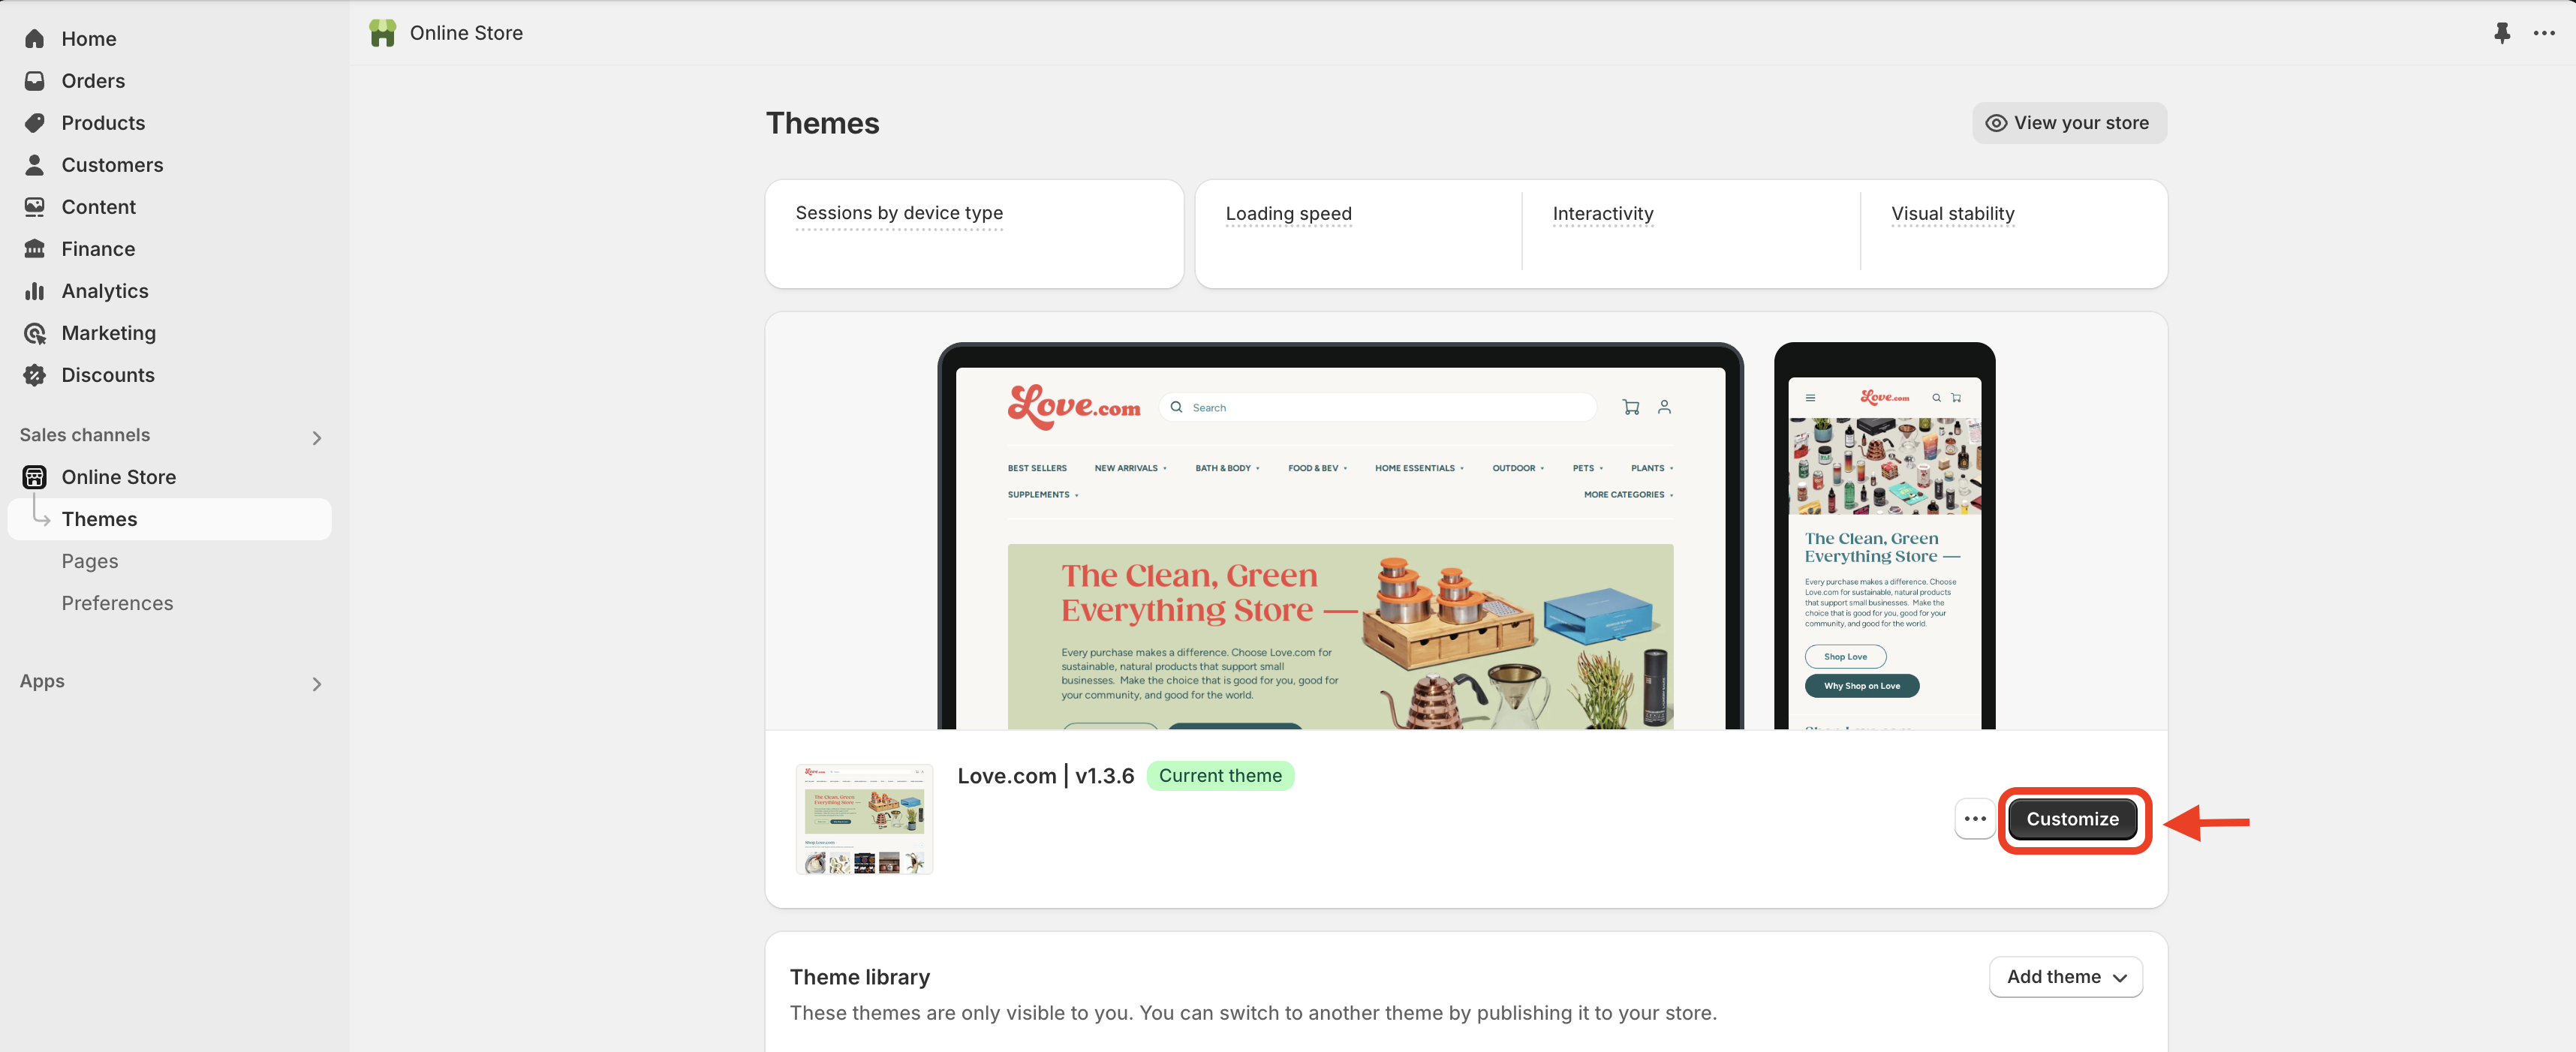Image resolution: width=2576 pixels, height=1052 pixels.
Task: Click the Interactivity metric
Action: (1602, 214)
